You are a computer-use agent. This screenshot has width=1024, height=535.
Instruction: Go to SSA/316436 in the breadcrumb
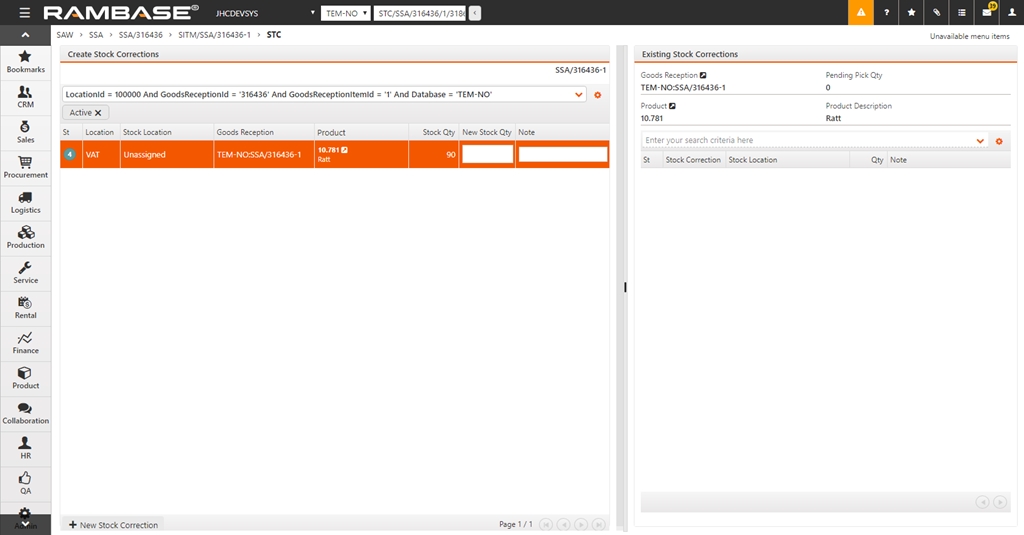pyautogui.click(x=140, y=35)
